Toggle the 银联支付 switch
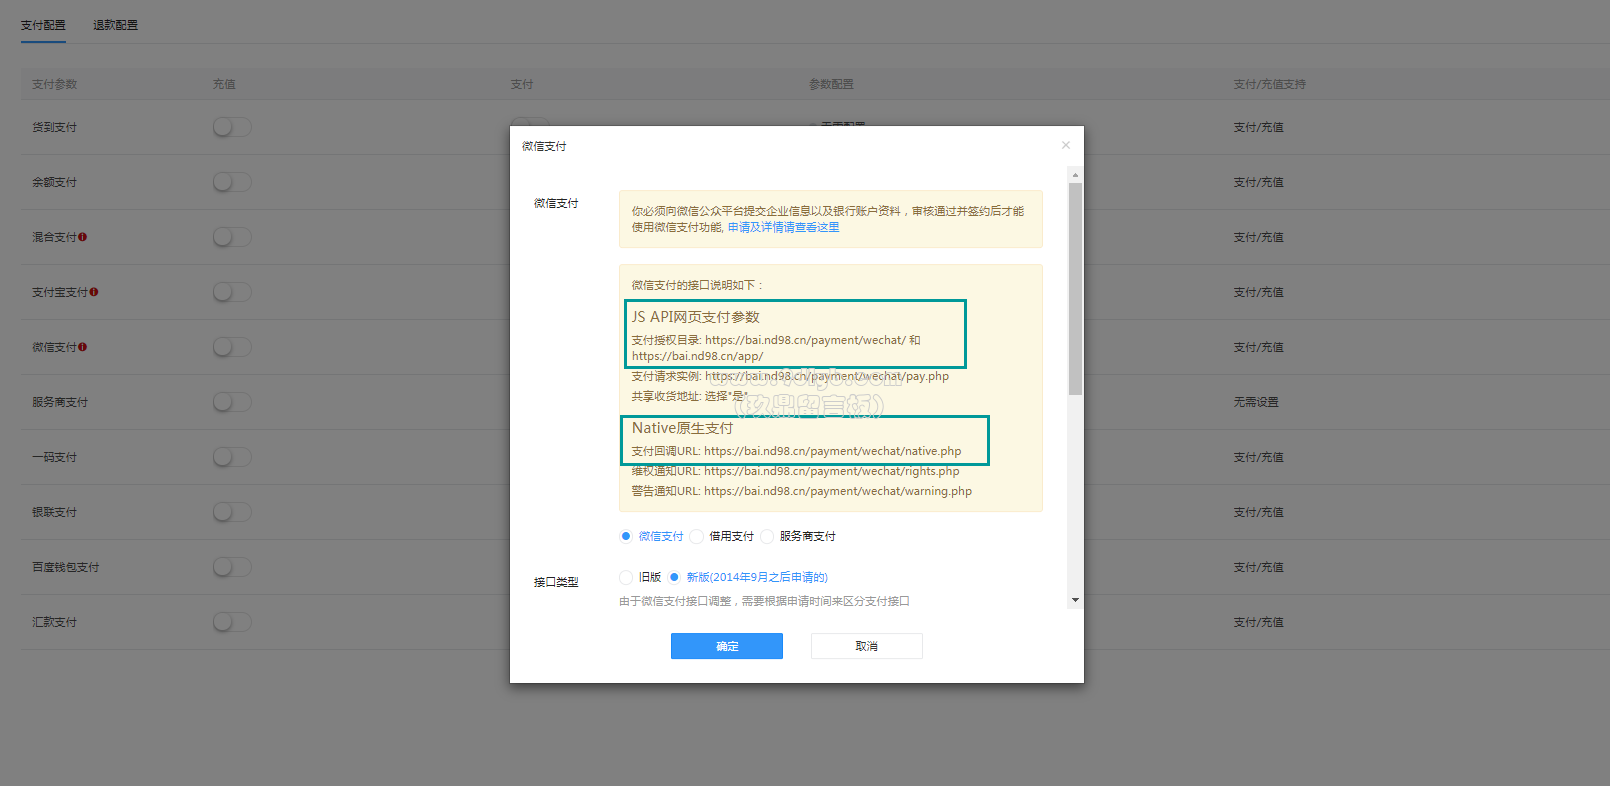 point(232,512)
